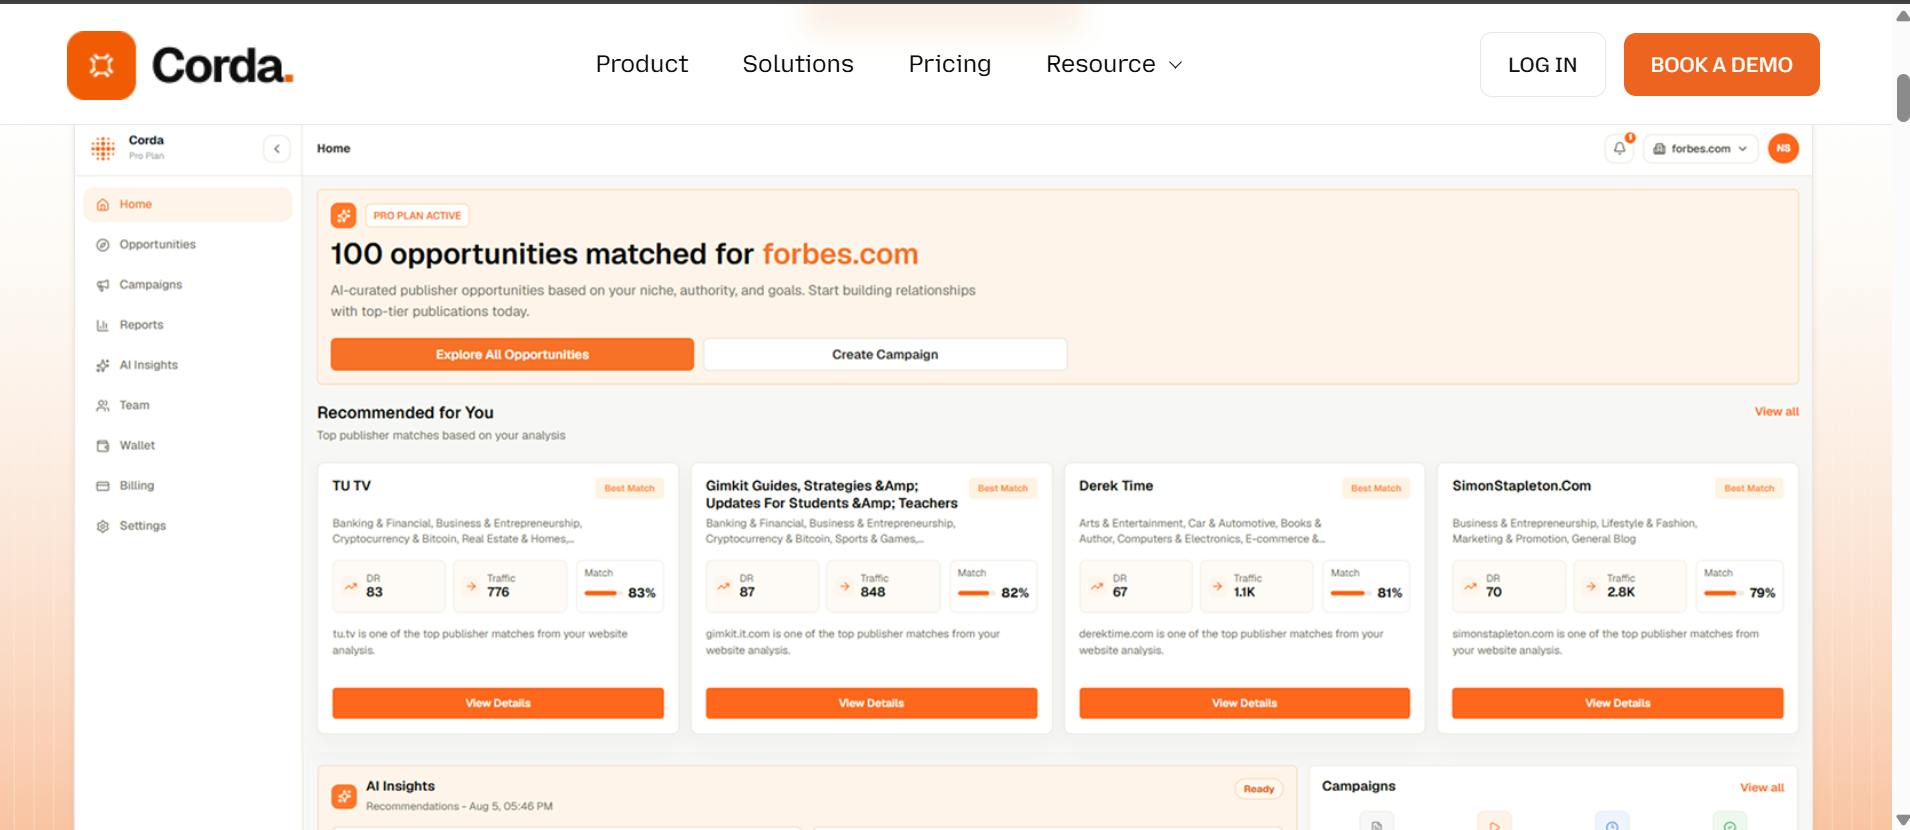
Task: Click the forbes.com headline text
Action: [840, 254]
